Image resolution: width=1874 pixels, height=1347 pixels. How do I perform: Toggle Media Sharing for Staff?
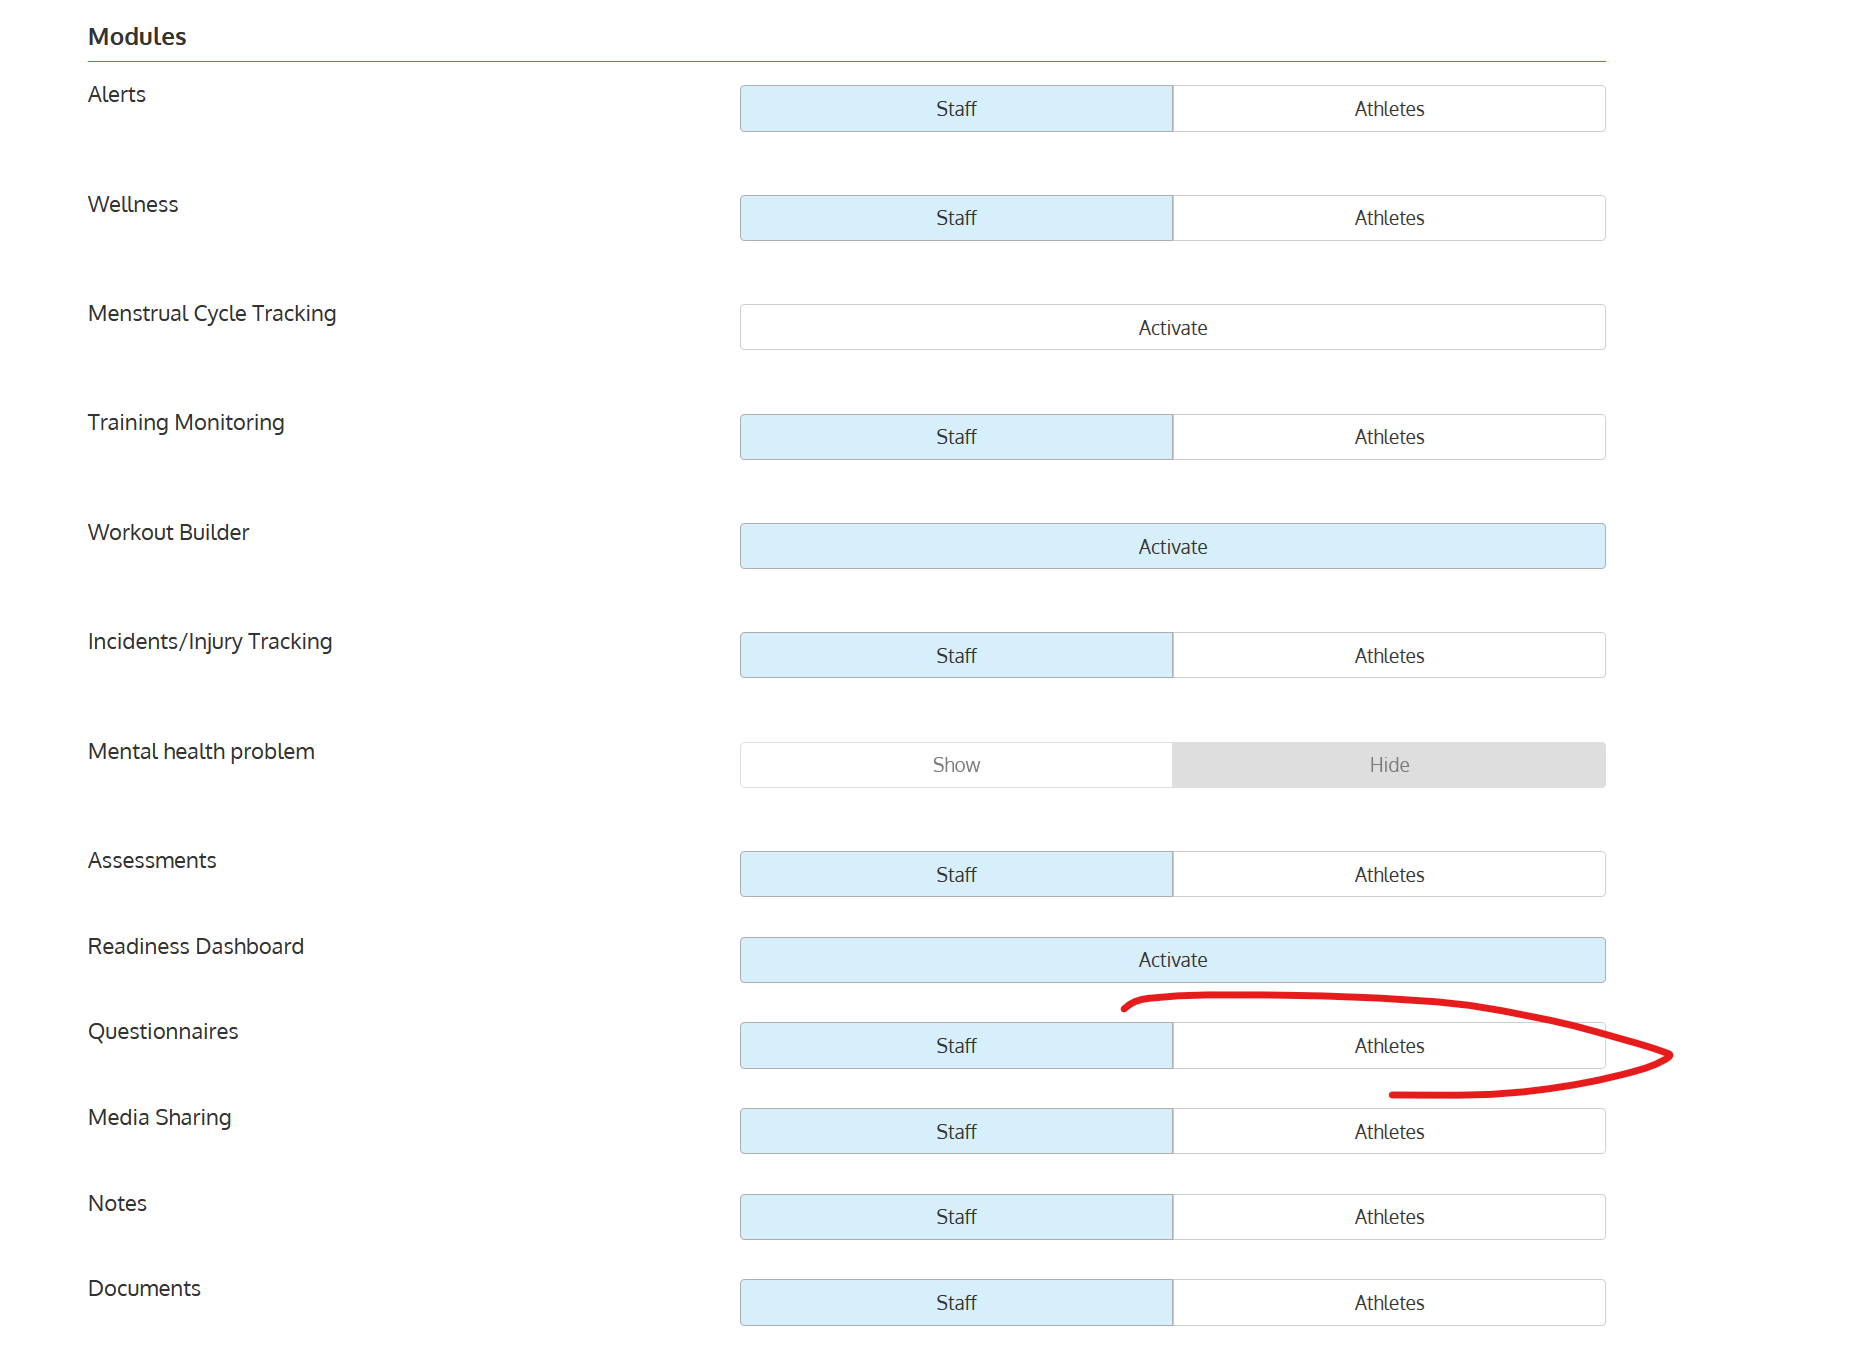pyautogui.click(x=956, y=1132)
